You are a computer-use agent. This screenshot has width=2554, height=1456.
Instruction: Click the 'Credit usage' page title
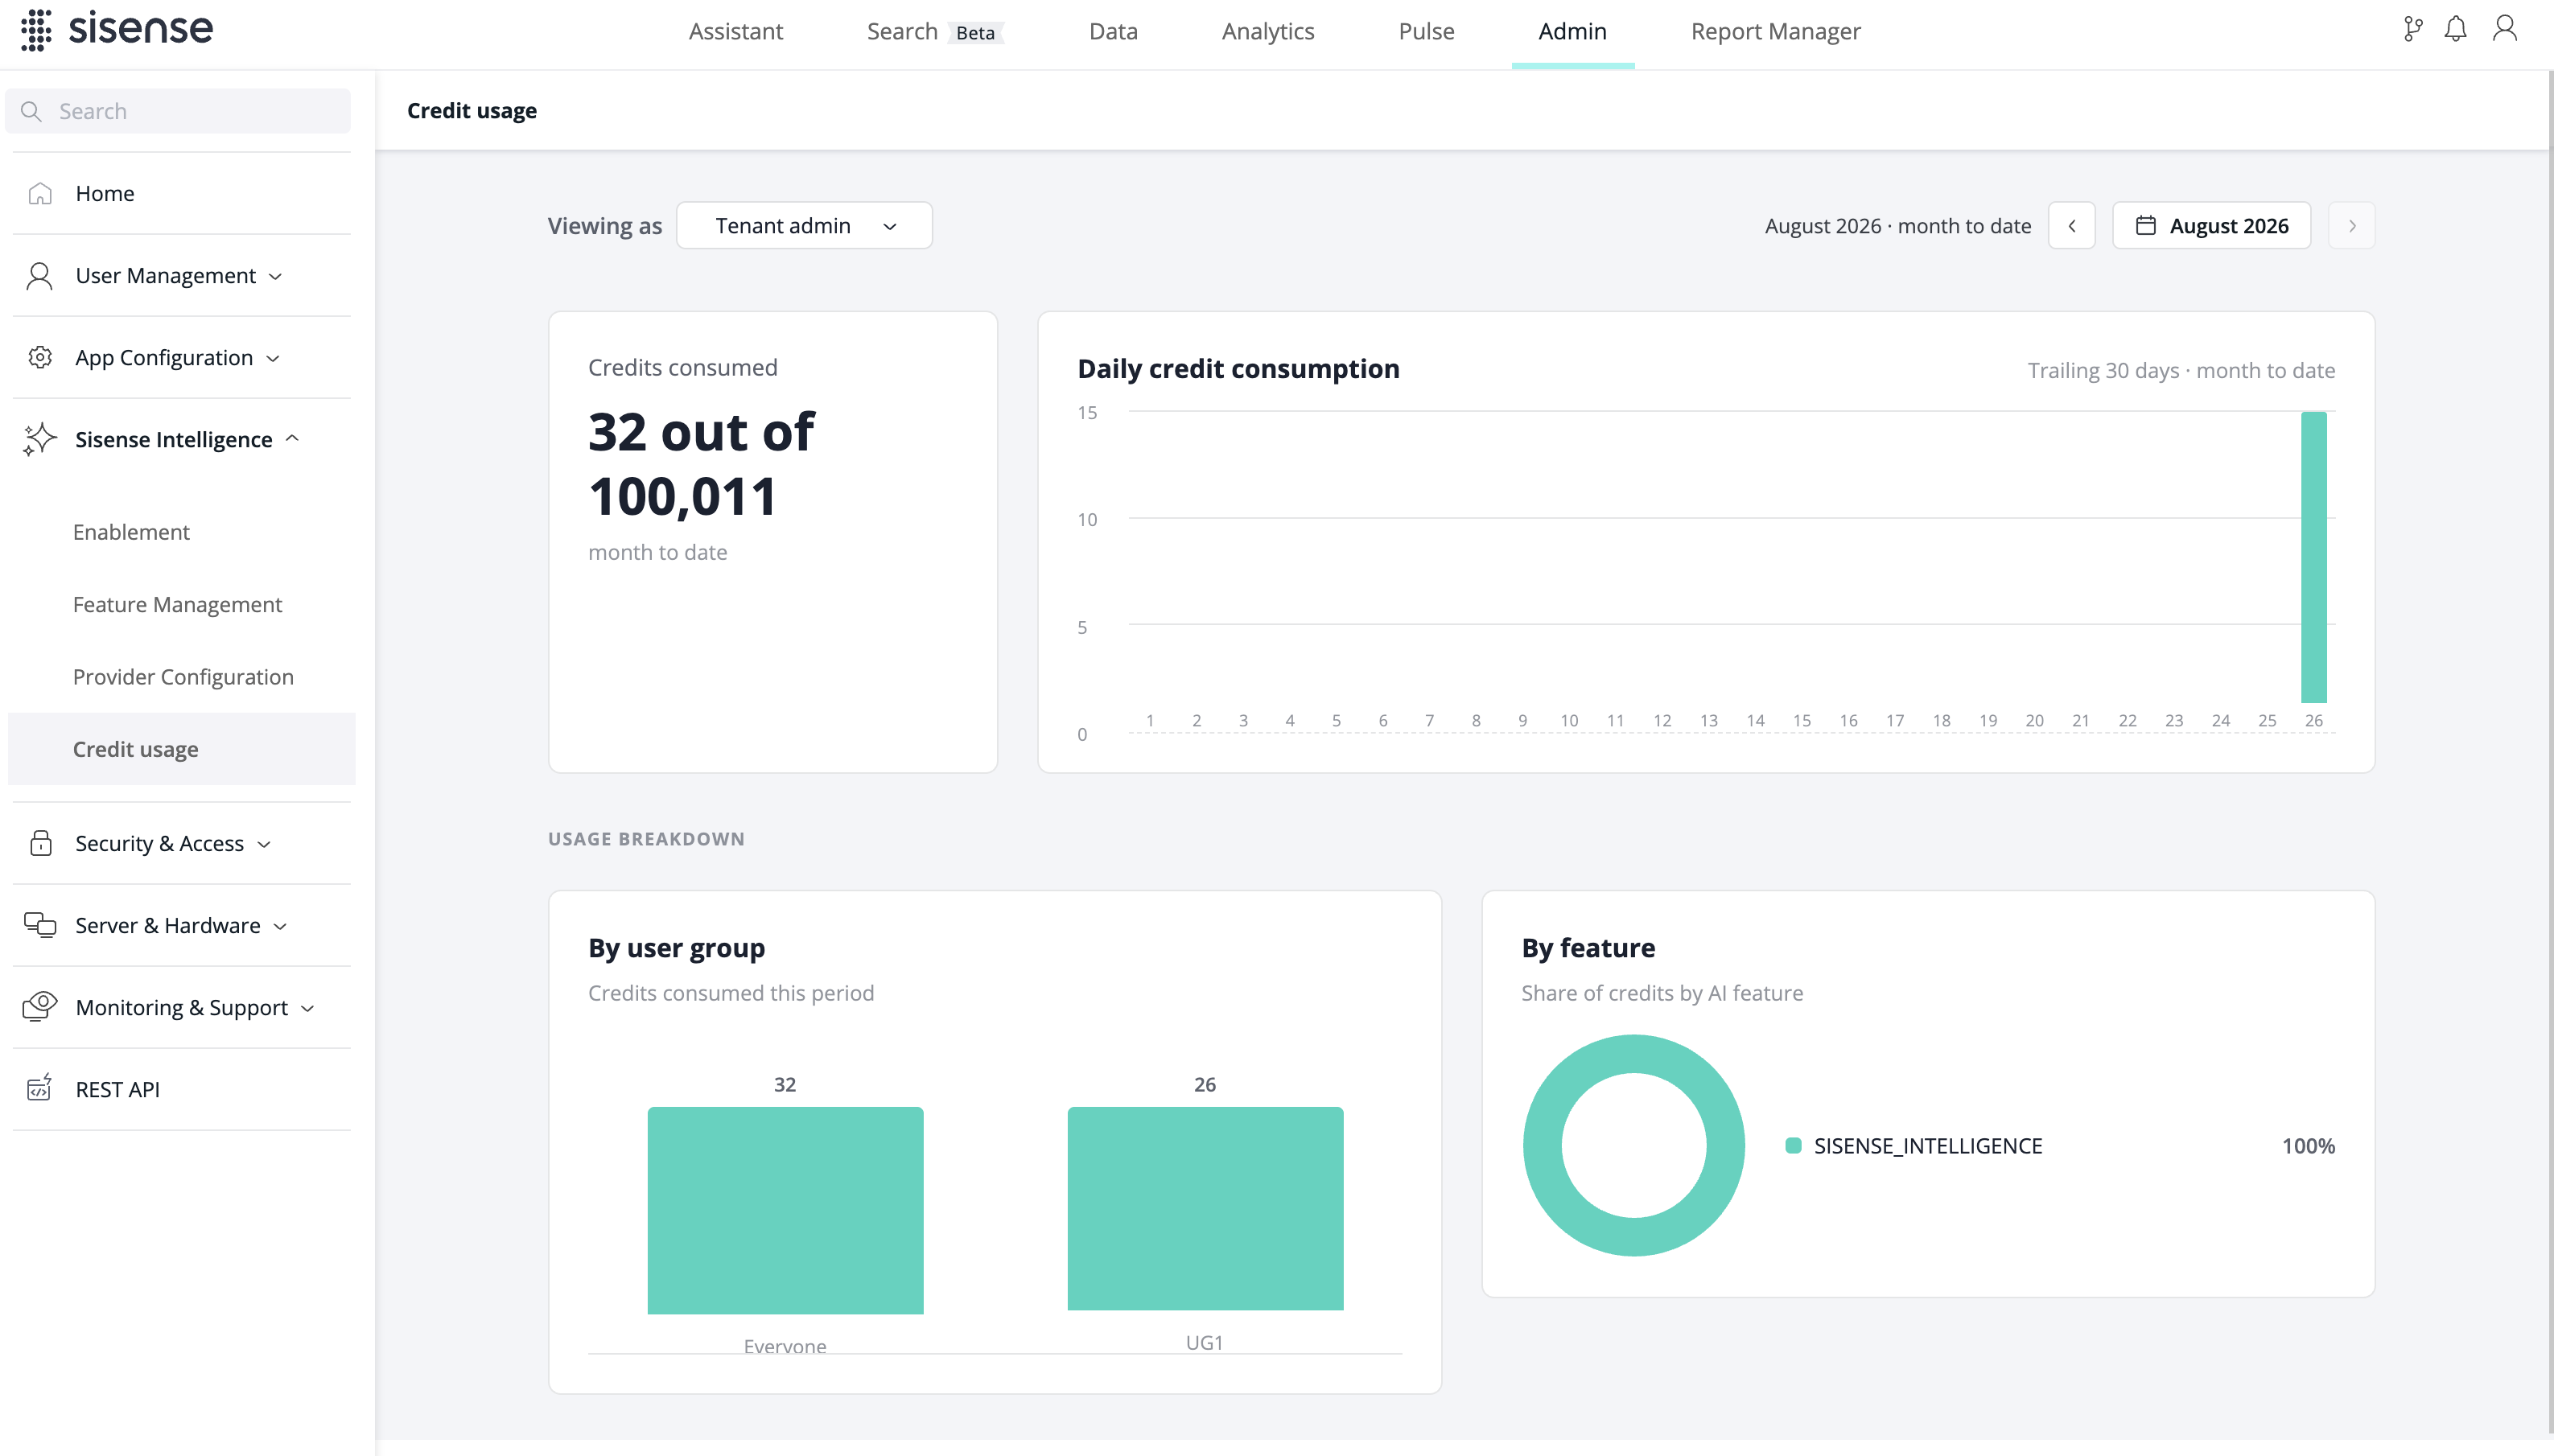point(472,111)
